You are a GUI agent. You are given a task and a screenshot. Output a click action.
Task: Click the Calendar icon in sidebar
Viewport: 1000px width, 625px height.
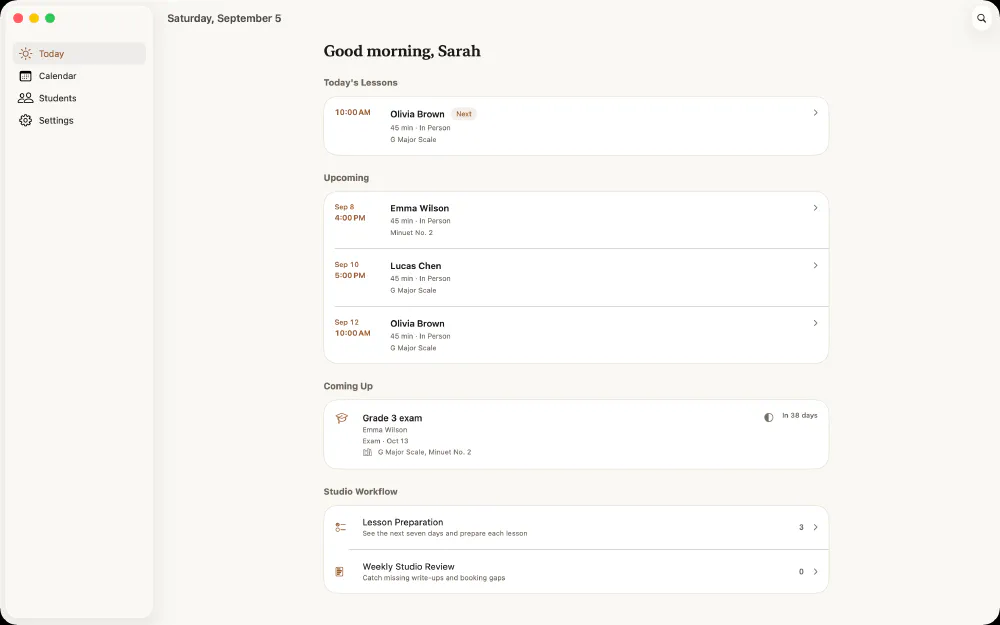click(x=26, y=76)
